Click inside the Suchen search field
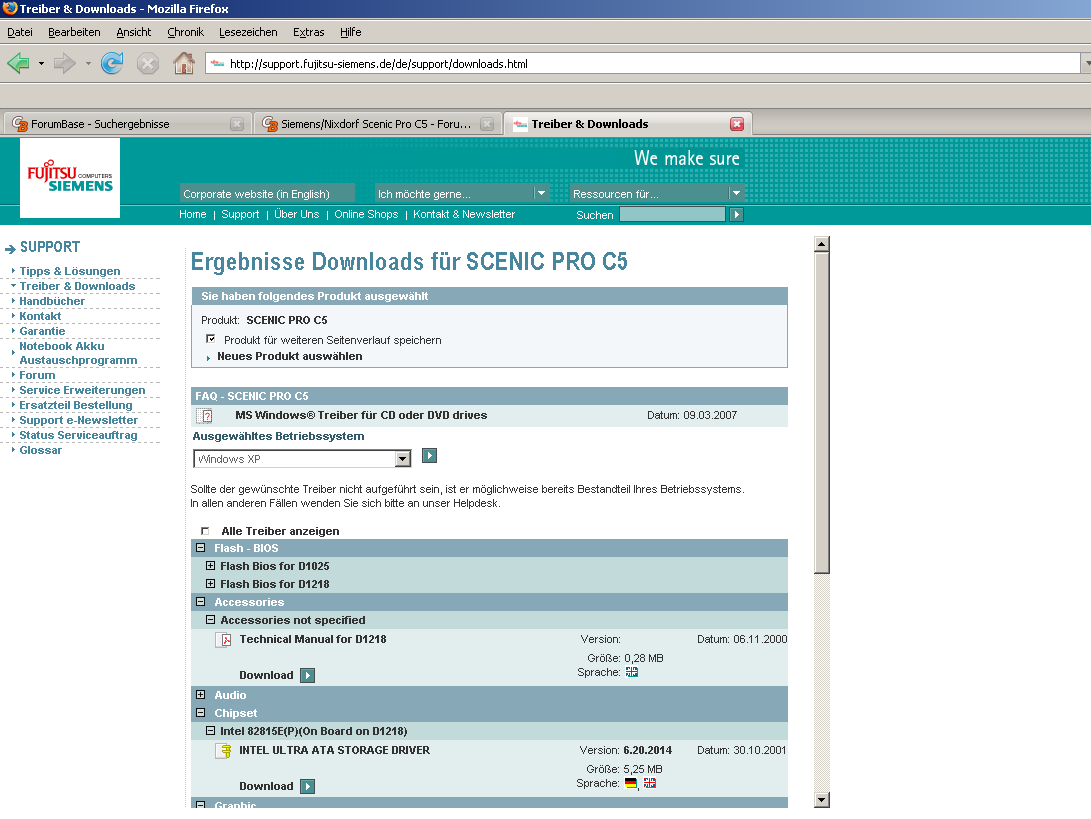1091x819 pixels. [x=672, y=214]
